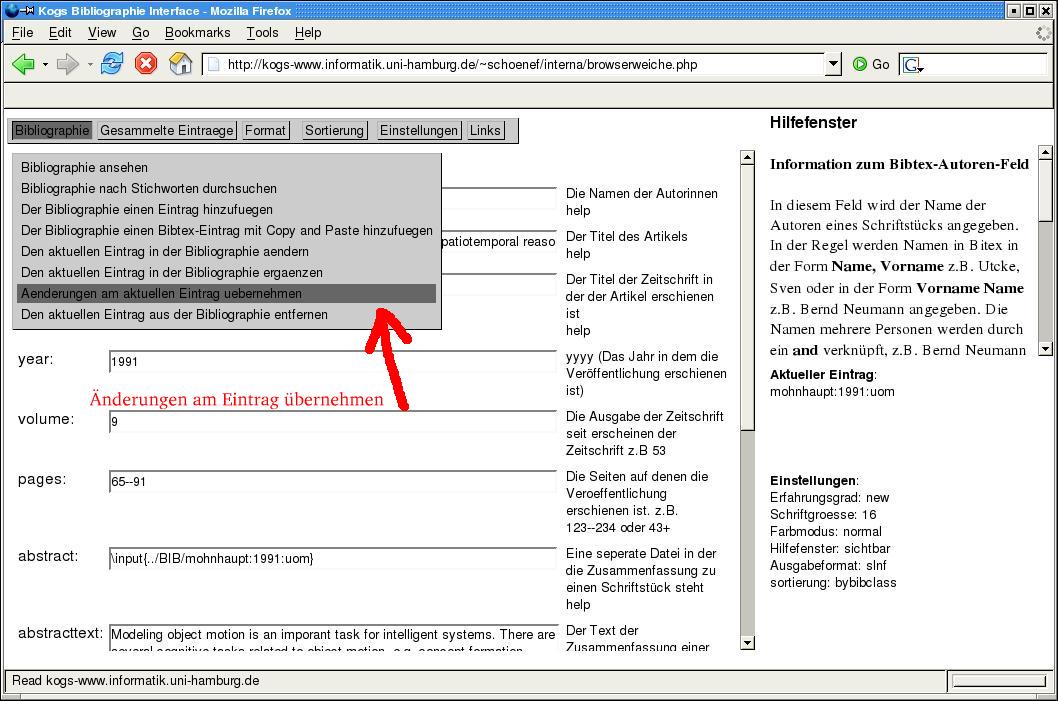Stop loading with the red X icon
This screenshot has width=1058, height=701.
(146, 63)
